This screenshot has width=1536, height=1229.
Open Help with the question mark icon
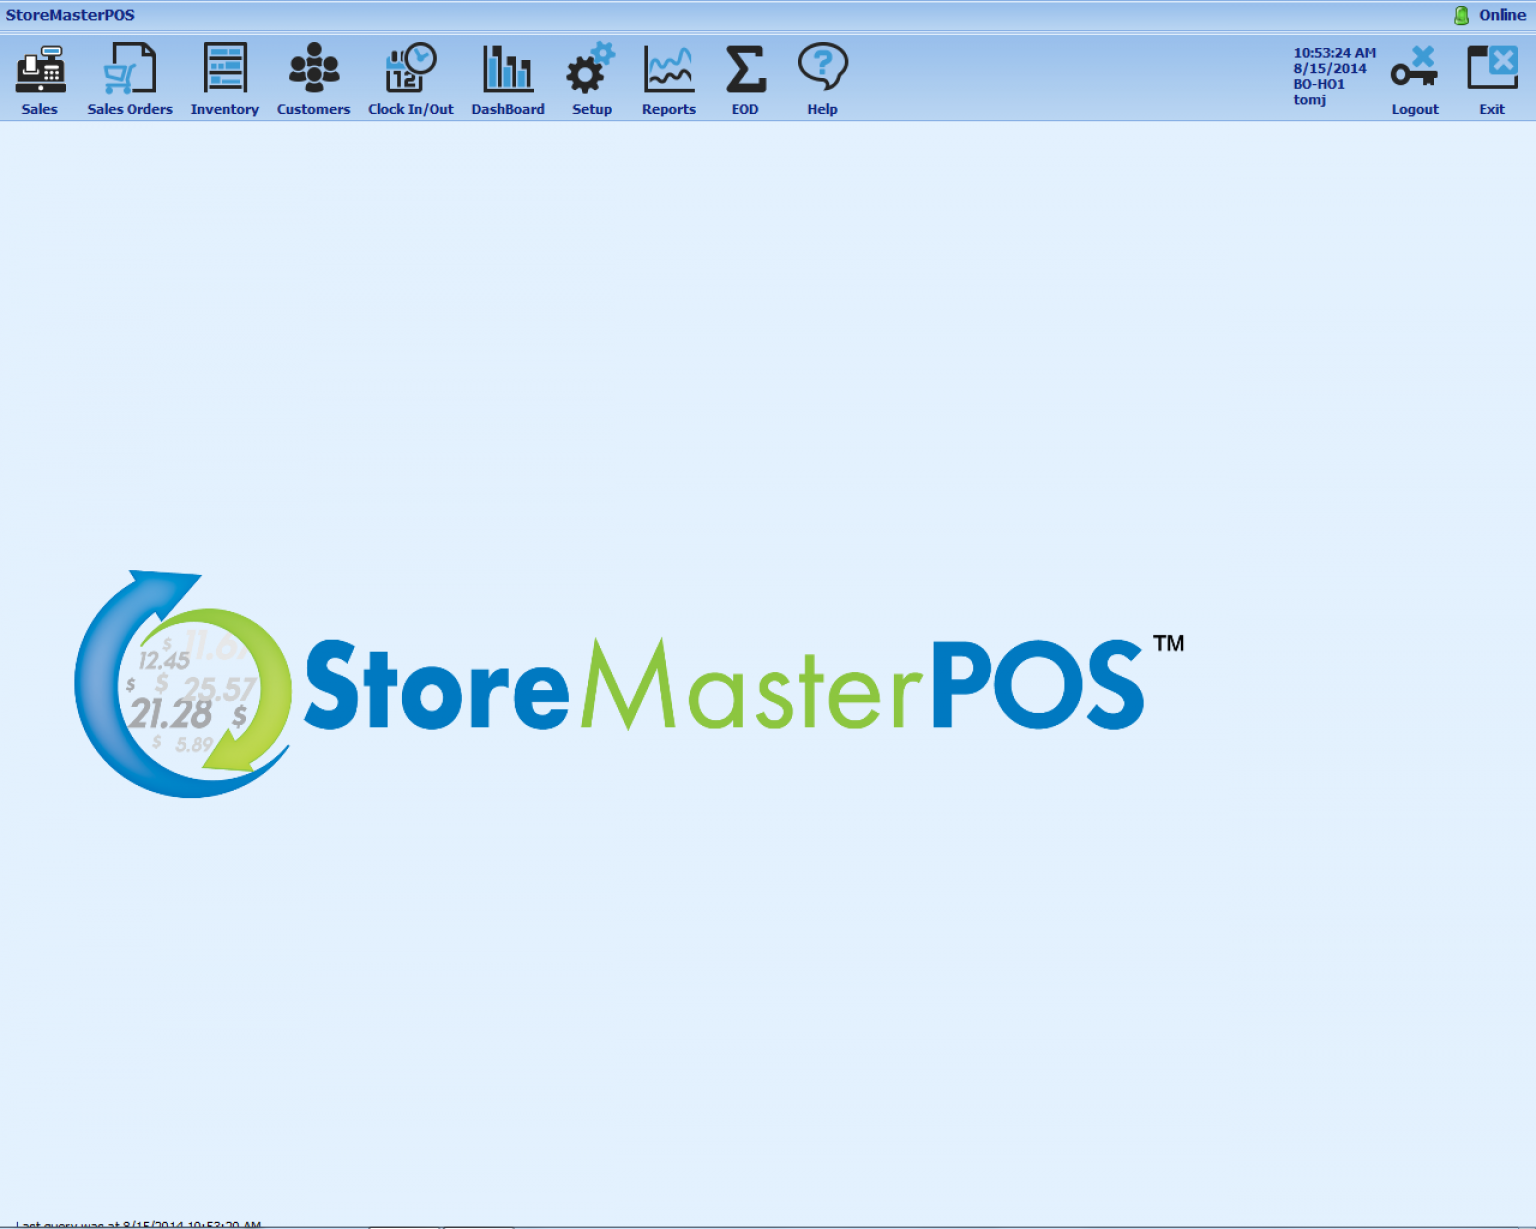(822, 67)
